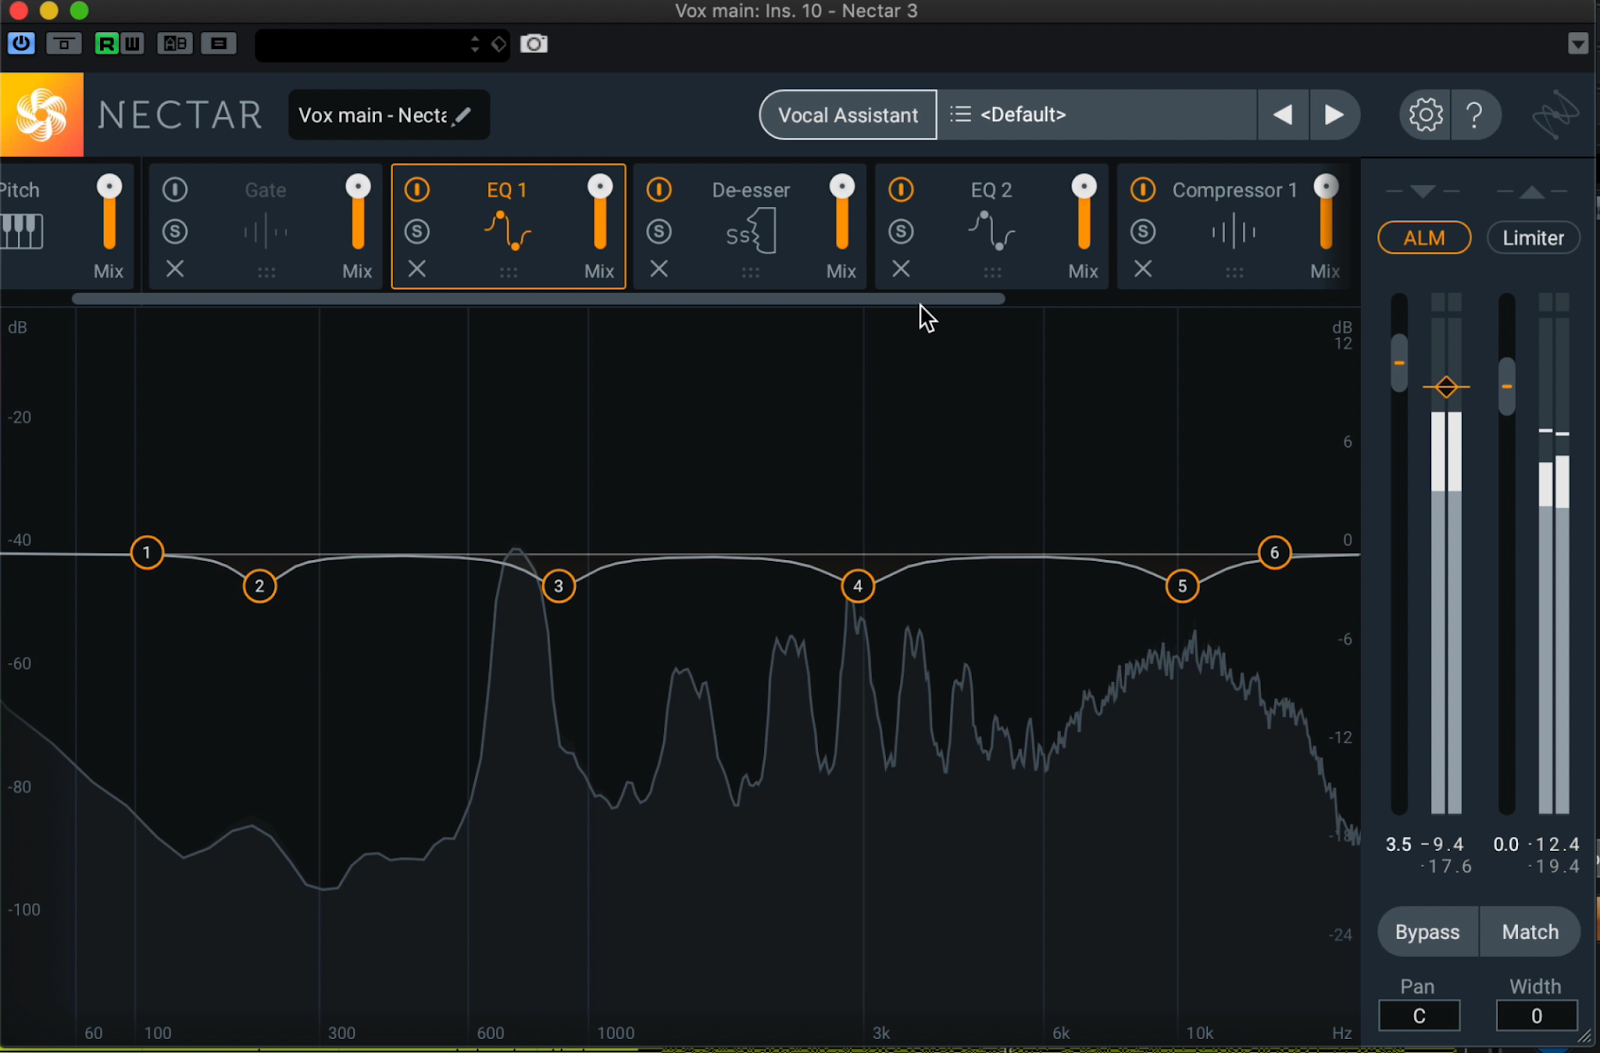Toggle EQ 1 module power

pos(417,189)
